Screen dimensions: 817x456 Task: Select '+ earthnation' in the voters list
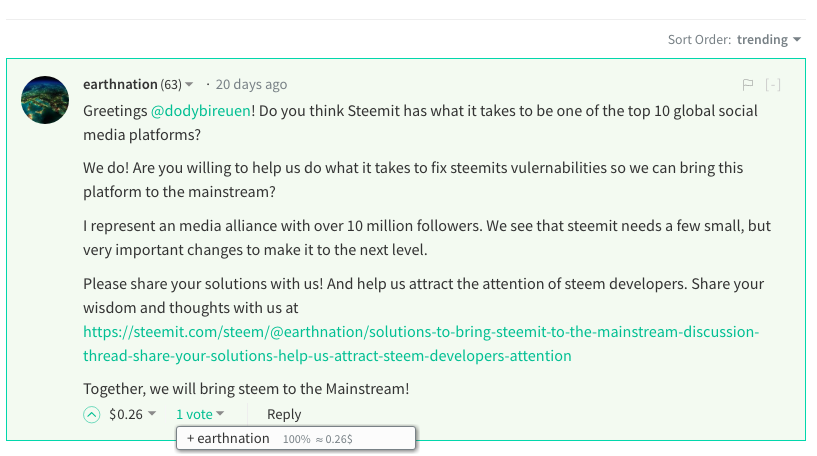(229, 439)
